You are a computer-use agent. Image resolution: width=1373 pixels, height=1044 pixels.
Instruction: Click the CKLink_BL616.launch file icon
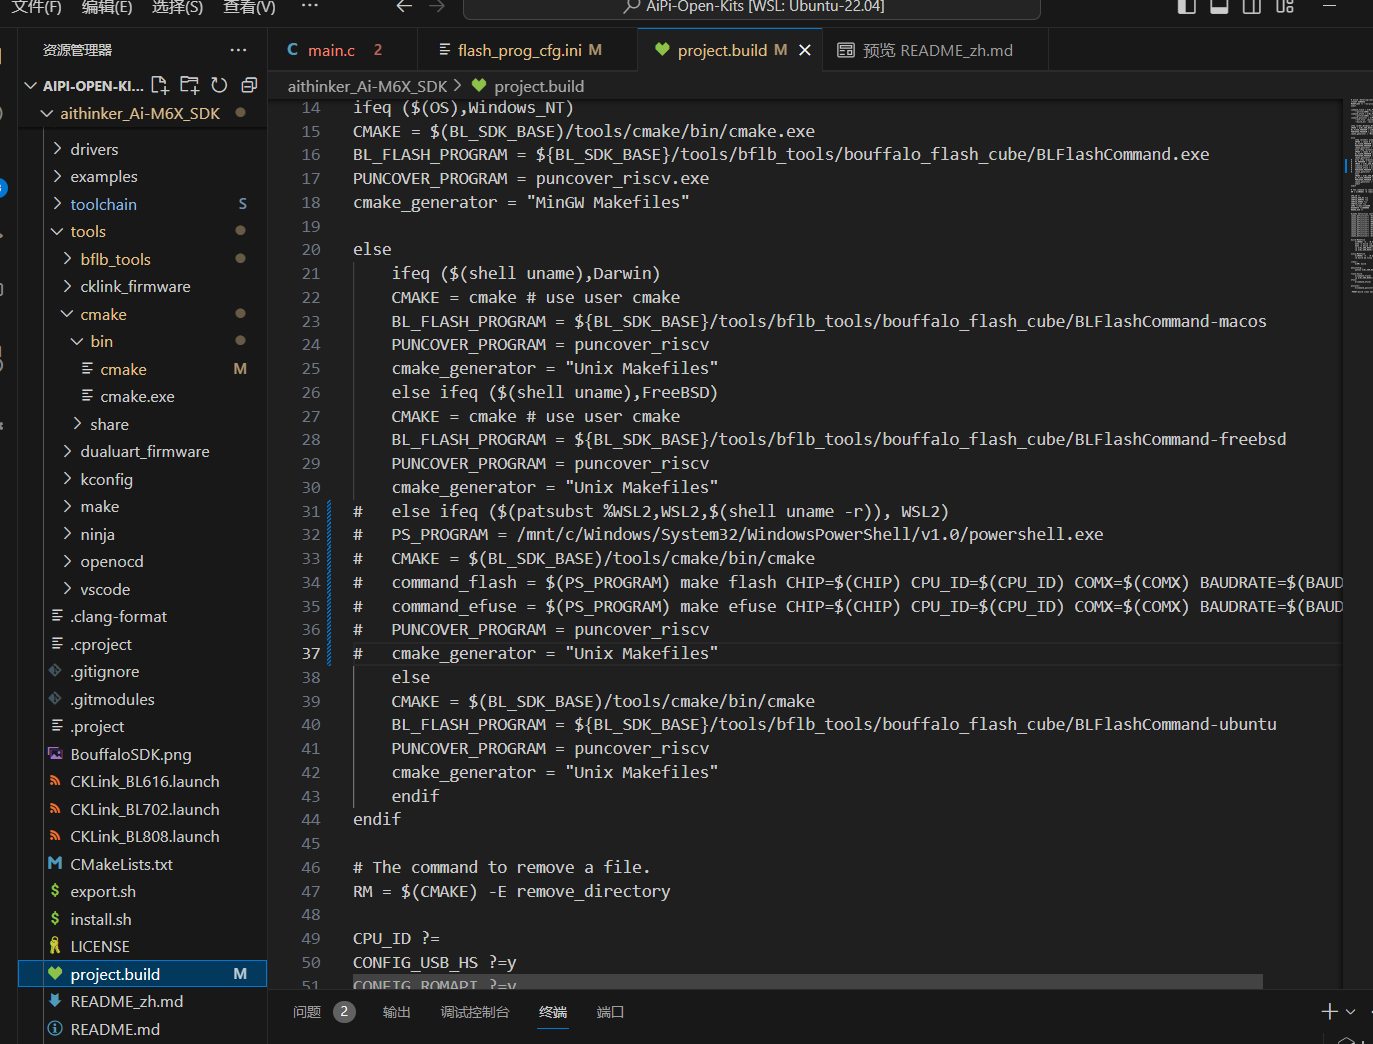tap(55, 781)
